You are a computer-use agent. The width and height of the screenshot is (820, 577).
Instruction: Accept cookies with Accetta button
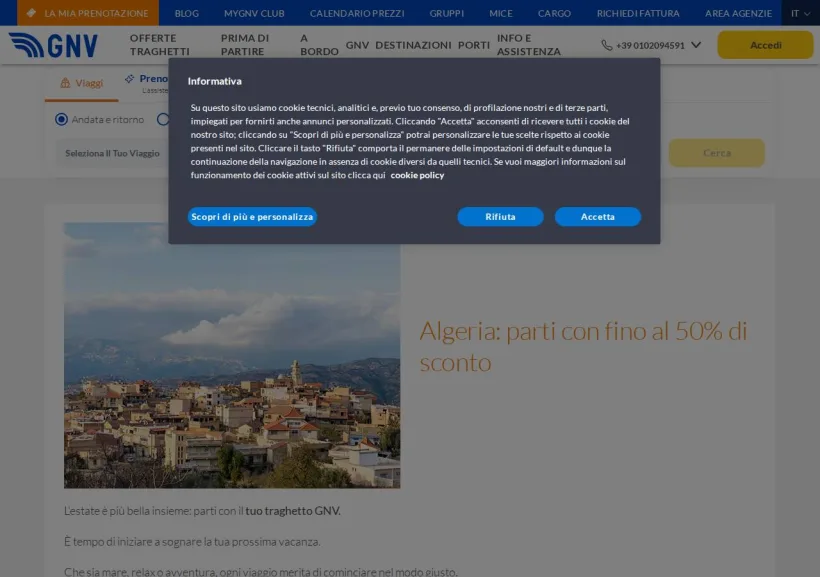(598, 217)
